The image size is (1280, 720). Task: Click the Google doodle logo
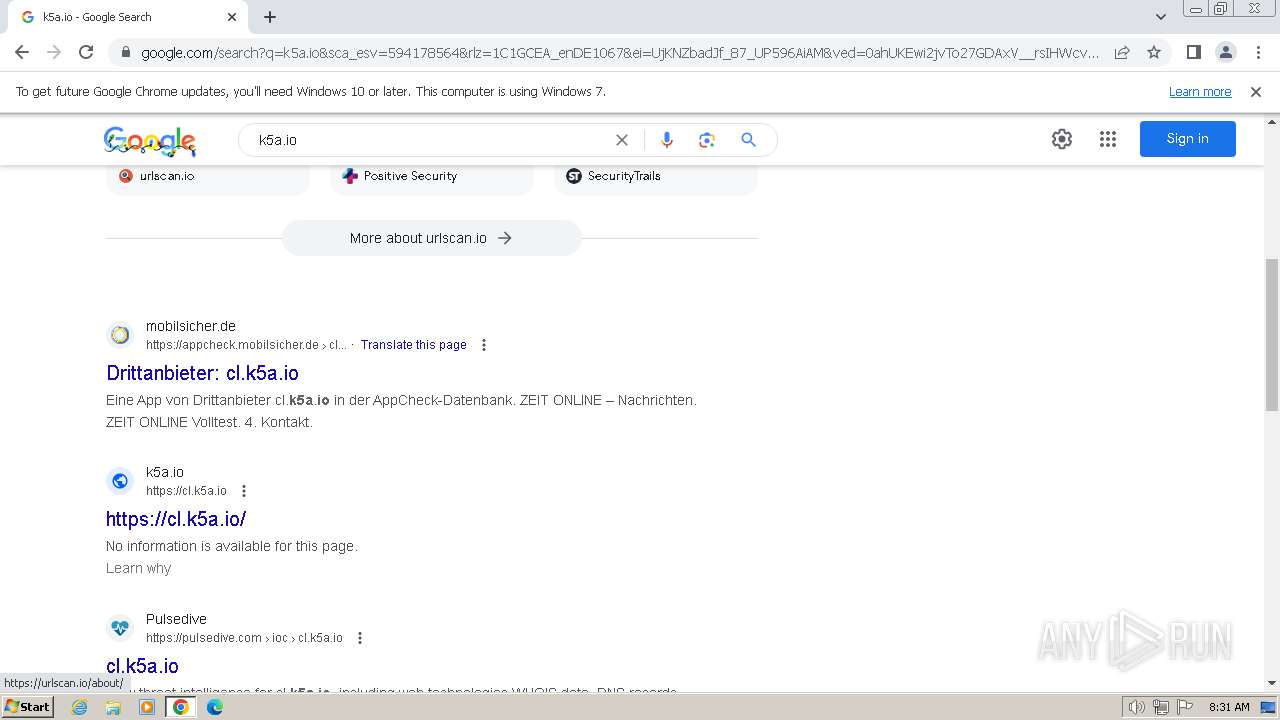(x=150, y=141)
